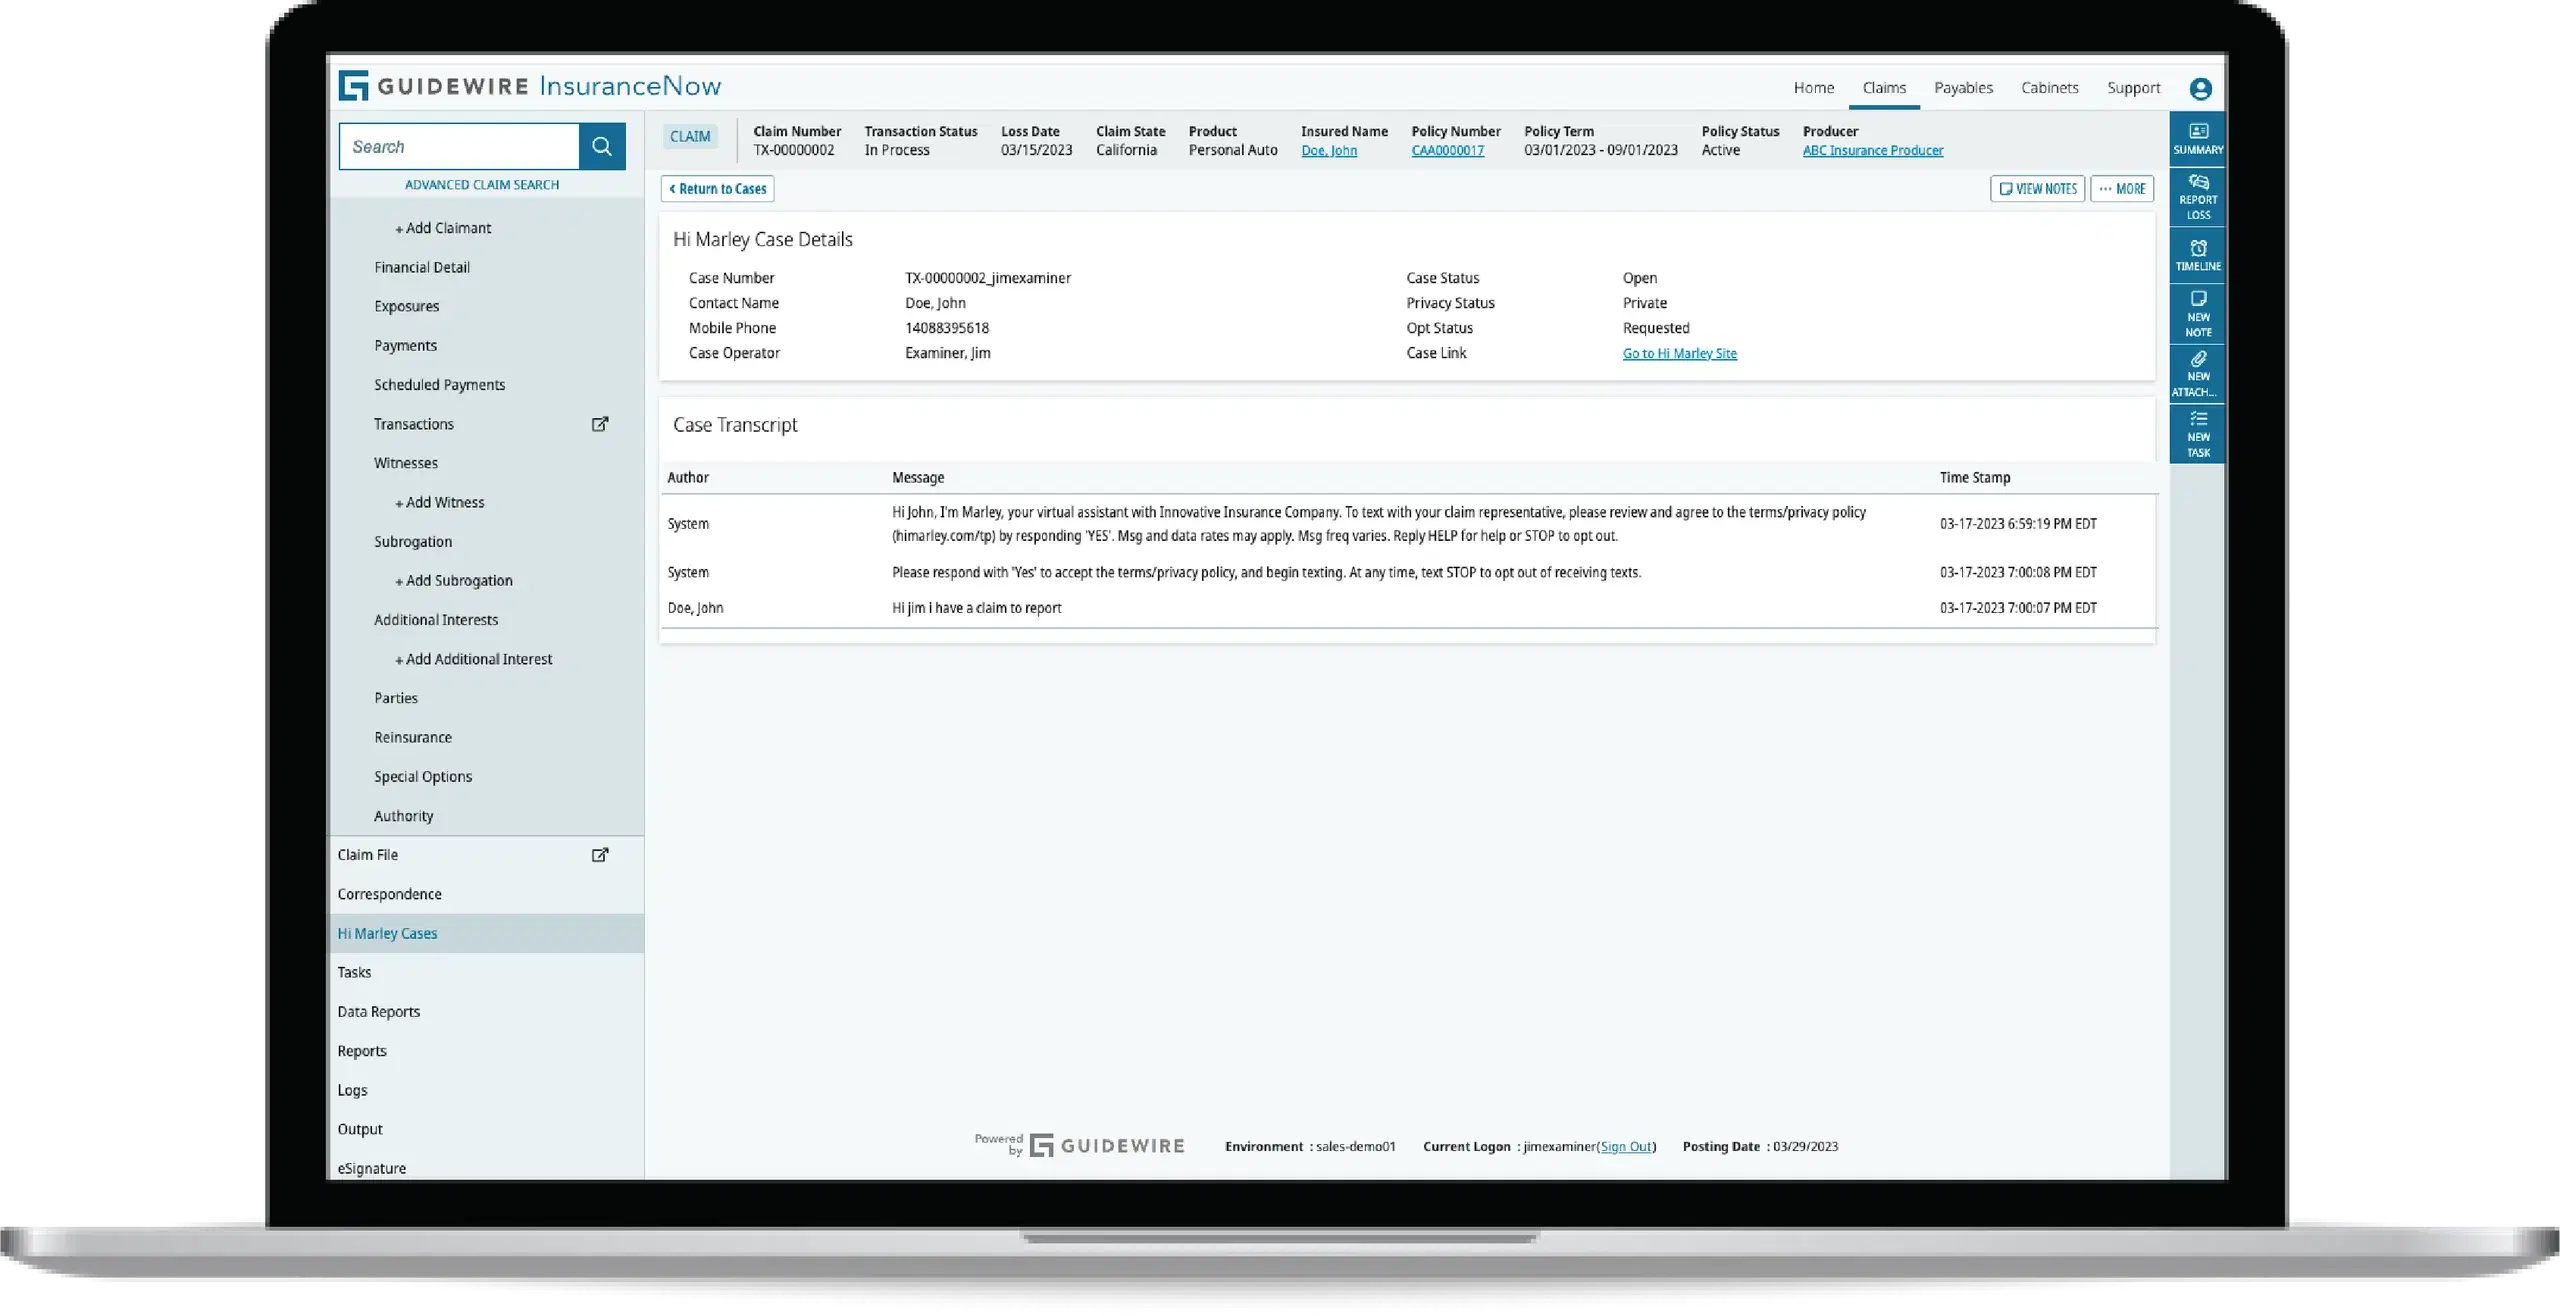2560x1316 pixels.
Task: Go to the Home tab
Action: (x=1813, y=88)
